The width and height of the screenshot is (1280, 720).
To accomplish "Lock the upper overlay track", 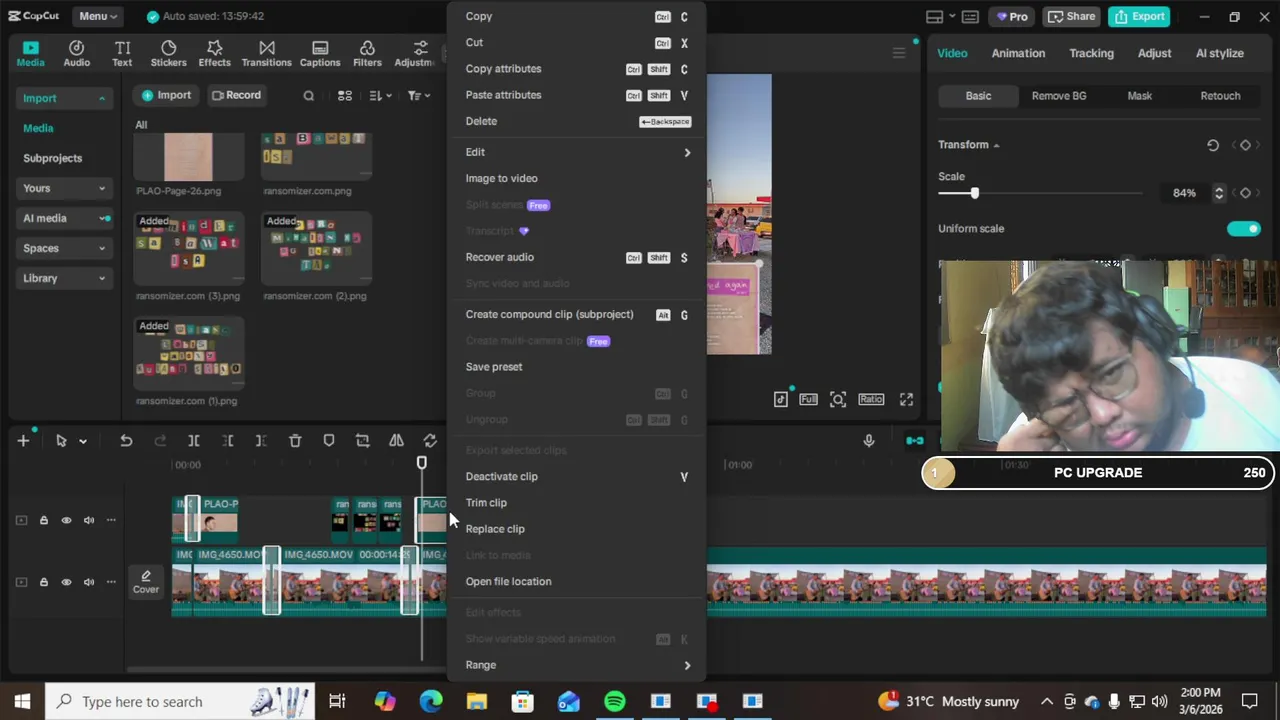I will 43,520.
